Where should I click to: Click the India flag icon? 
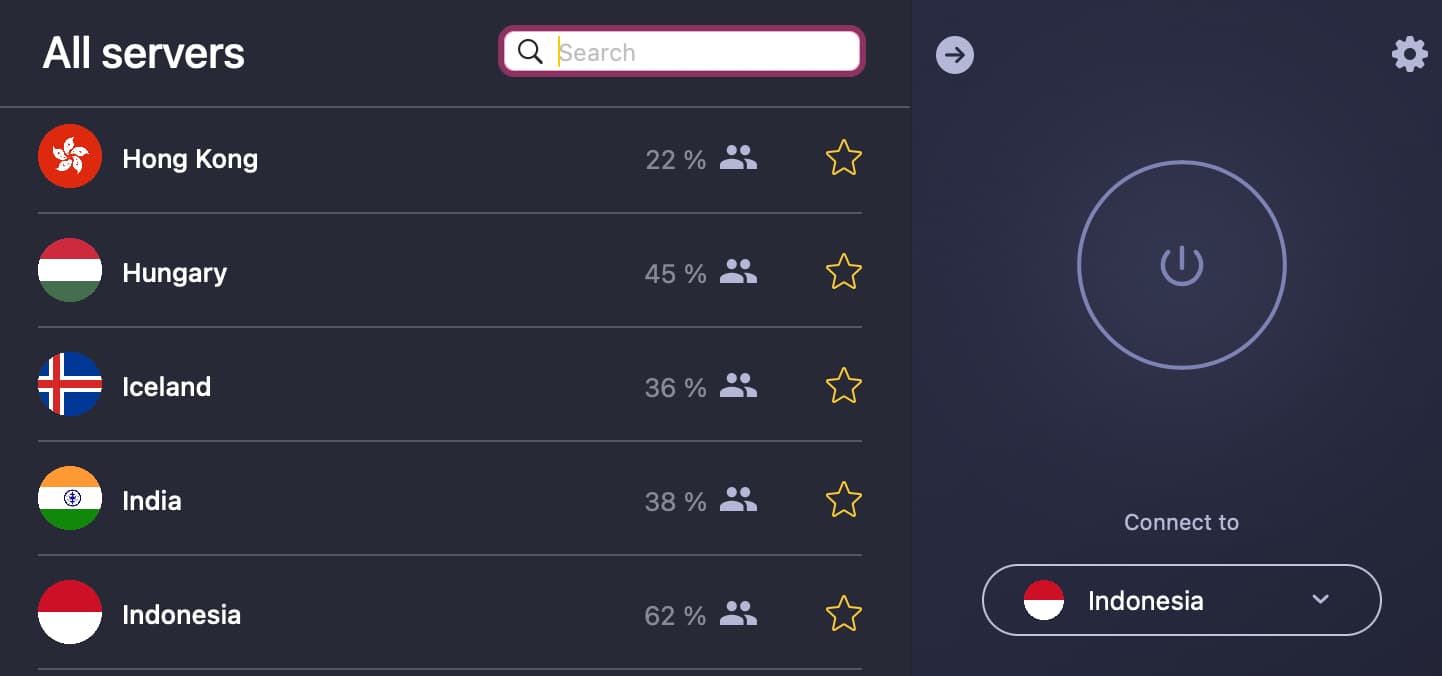(70, 498)
